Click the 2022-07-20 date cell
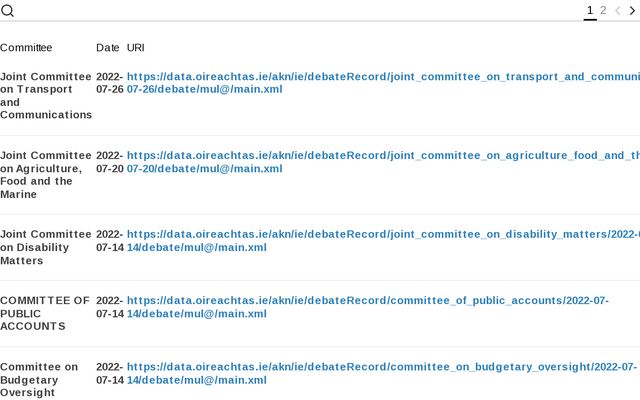The width and height of the screenshot is (640, 400). [x=110, y=162]
